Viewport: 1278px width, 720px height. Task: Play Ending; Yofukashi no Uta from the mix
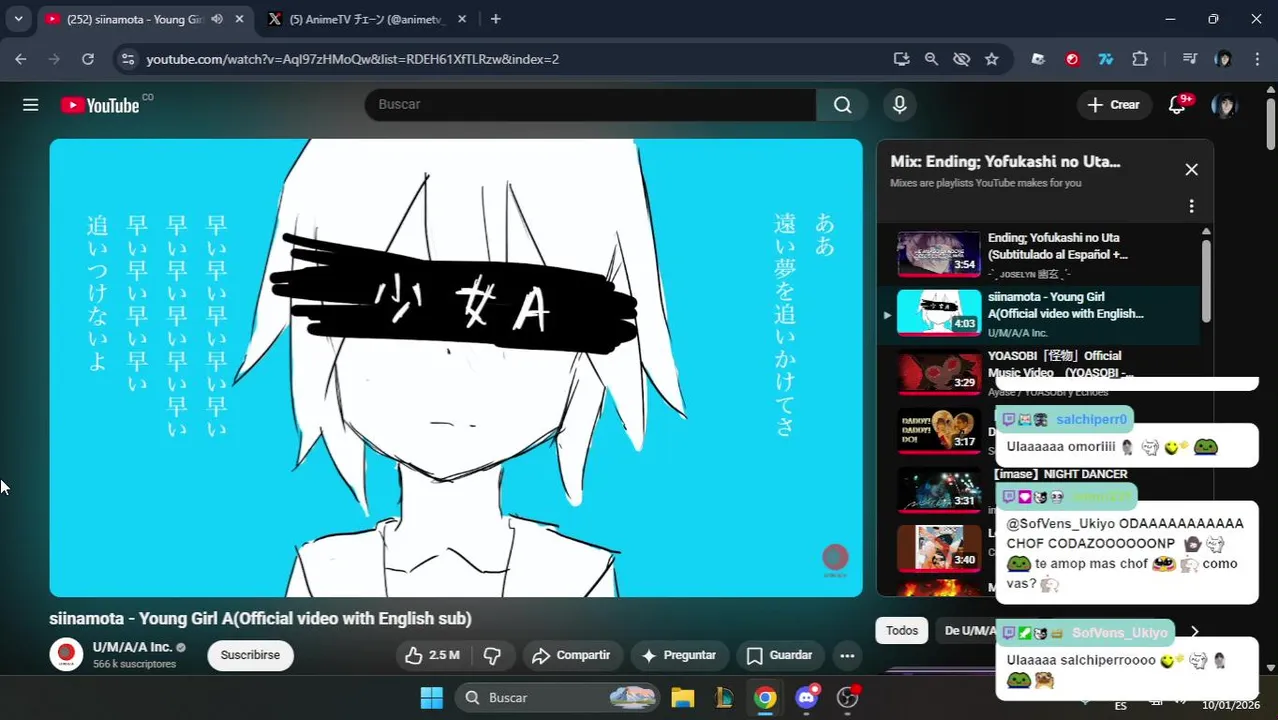pos(1038,256)
